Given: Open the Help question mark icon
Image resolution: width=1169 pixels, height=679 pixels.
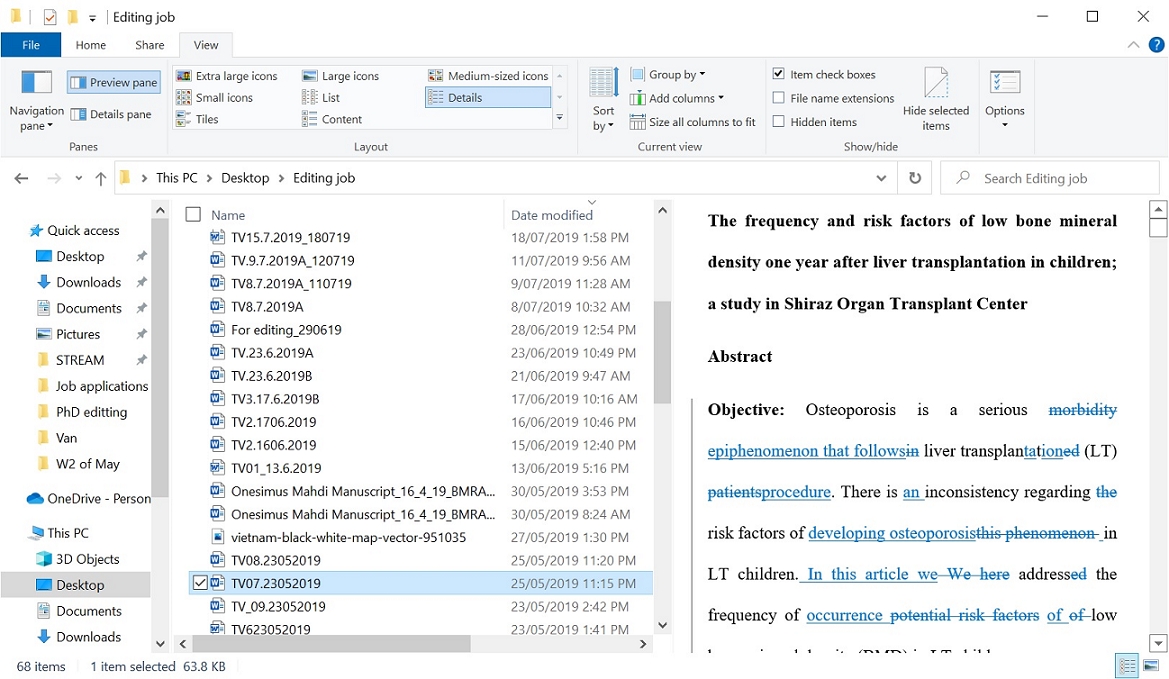Looking at the screenshot, I should point(1156,45).
